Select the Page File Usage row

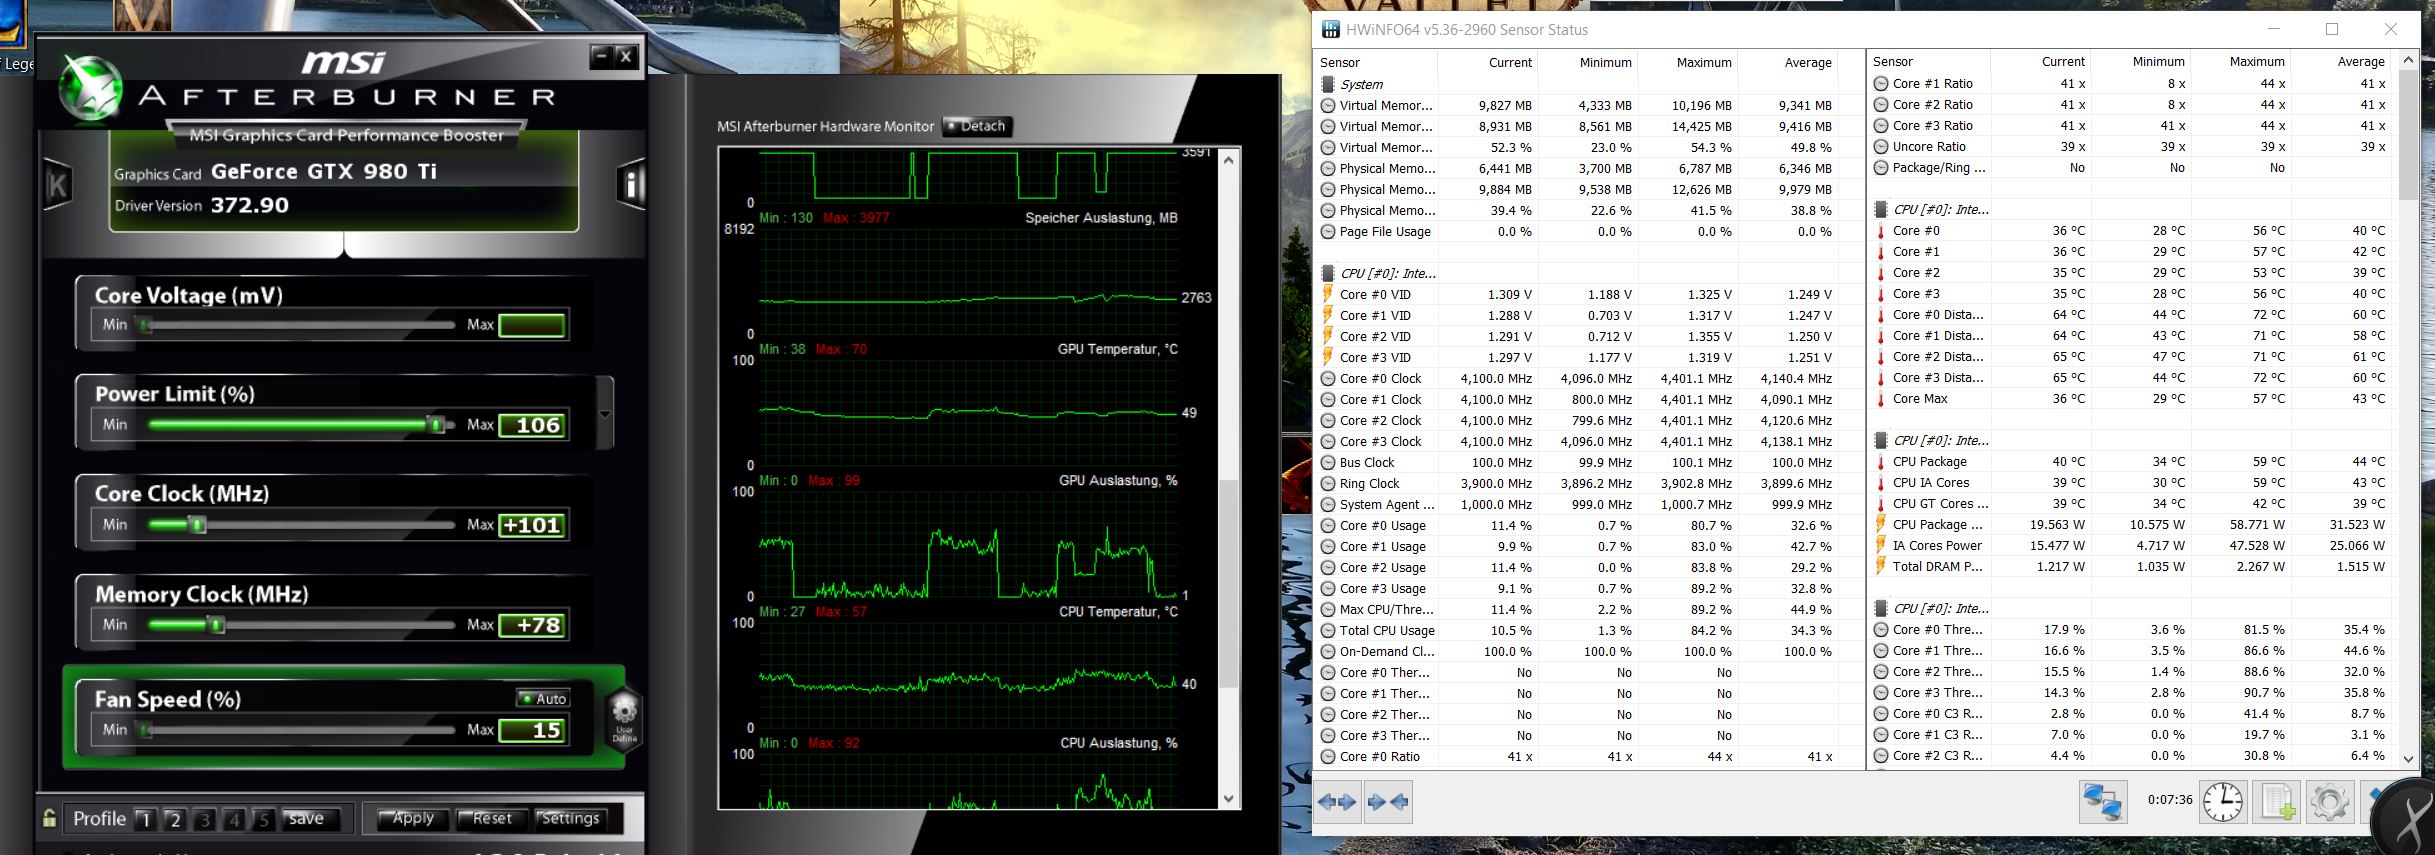[1588, 231]
